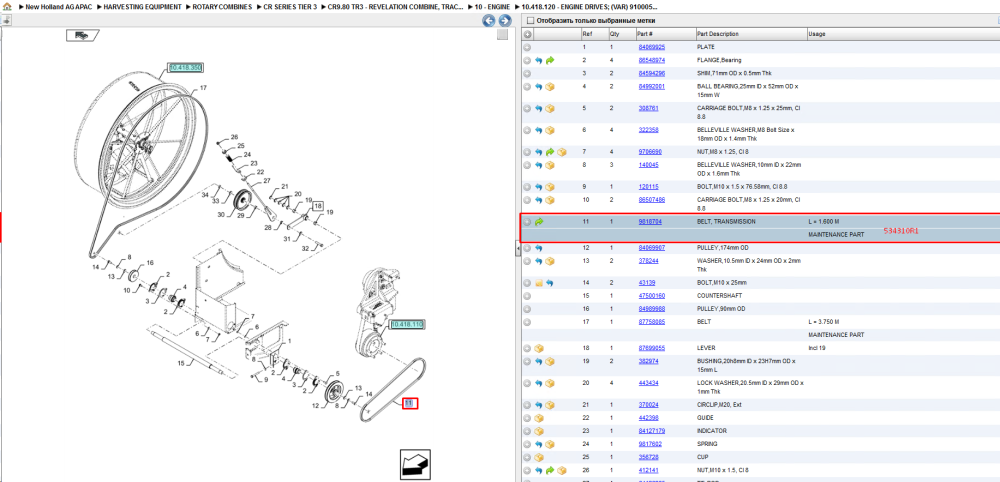Go to previous diagram with left arrow
This screenshot has width=1000, height=482.
click(489, 21)
